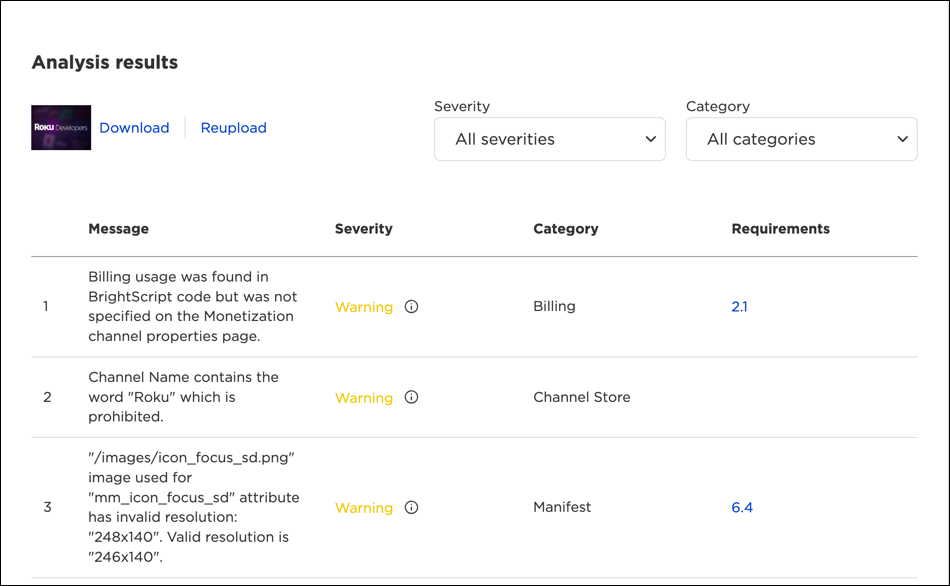Screen dimensions: 950x586
Task: Click the Warning status on row 2
Action: pyautogui.click(x=364, y=398)
